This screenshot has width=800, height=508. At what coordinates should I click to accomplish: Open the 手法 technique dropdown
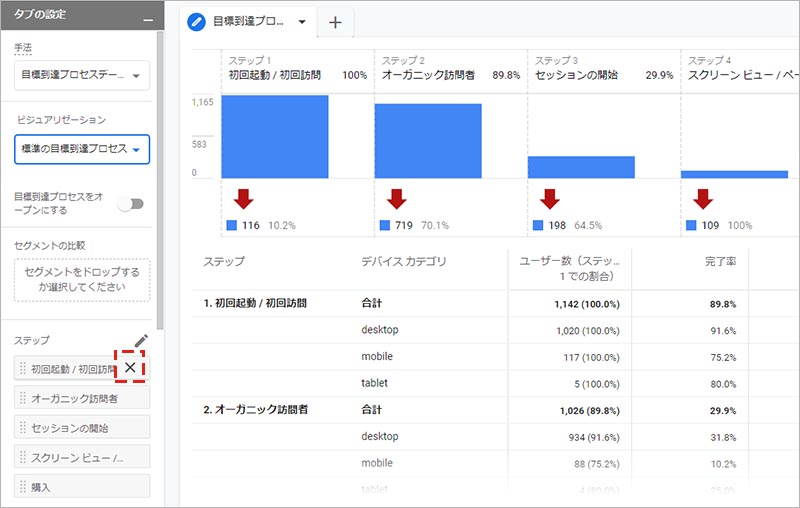(x=82, y=75)
